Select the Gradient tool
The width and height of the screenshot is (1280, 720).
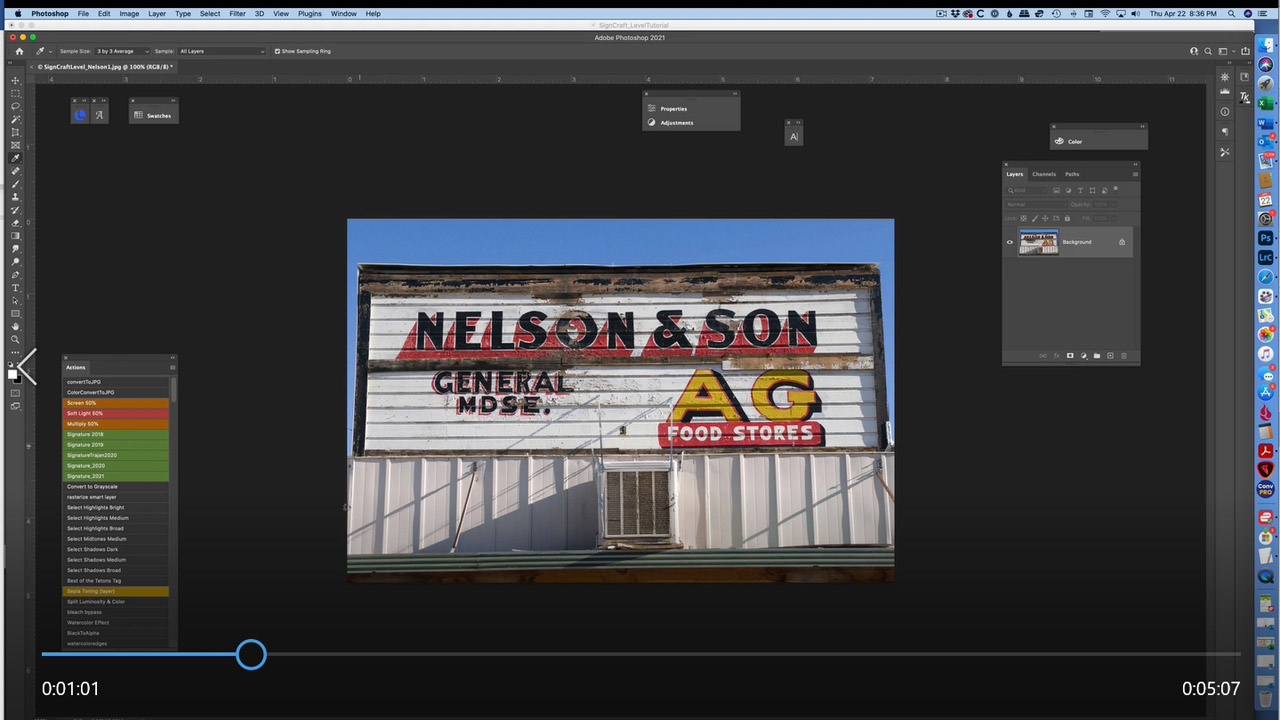[14, 236]
